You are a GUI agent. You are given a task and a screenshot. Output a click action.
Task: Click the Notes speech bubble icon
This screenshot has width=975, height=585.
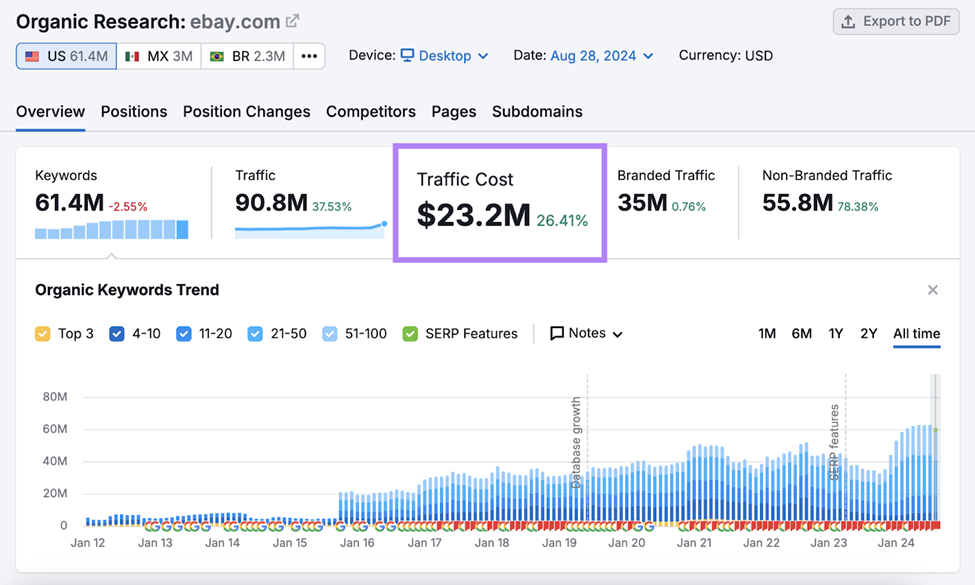pyautogui.click(x=557, y=334)
